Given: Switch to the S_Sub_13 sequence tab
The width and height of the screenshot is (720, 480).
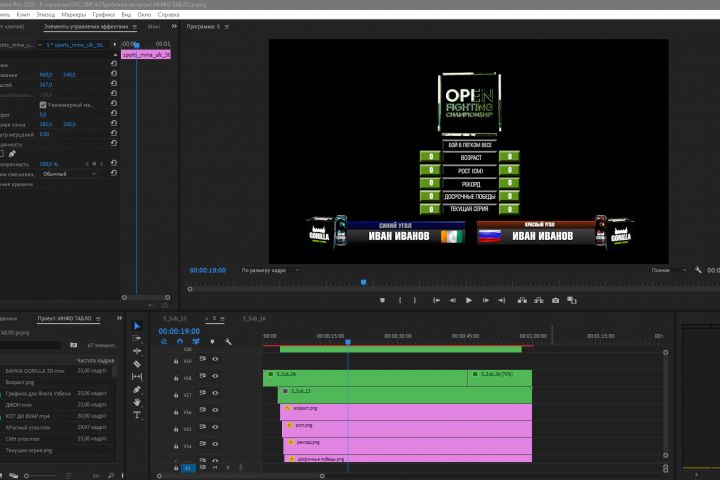Looking at the screenshot, I should [174, 318].
